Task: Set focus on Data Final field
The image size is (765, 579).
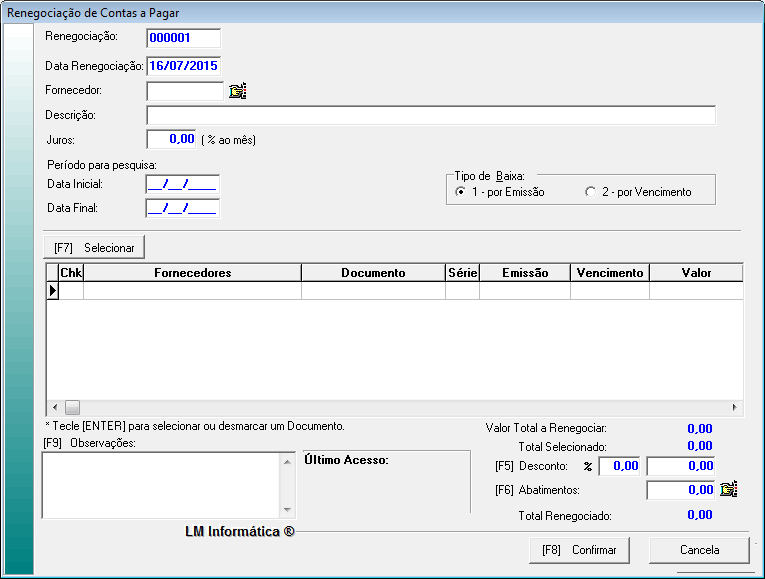Action: point(182,208)
